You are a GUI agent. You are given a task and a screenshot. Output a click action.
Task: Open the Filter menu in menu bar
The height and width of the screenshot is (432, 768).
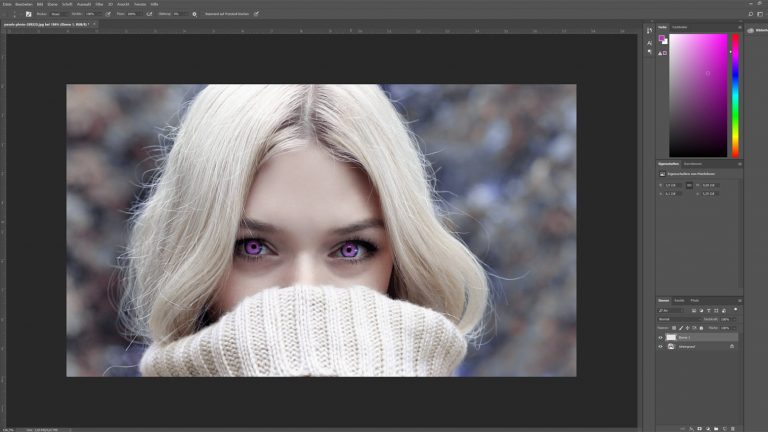coord(101,4)
